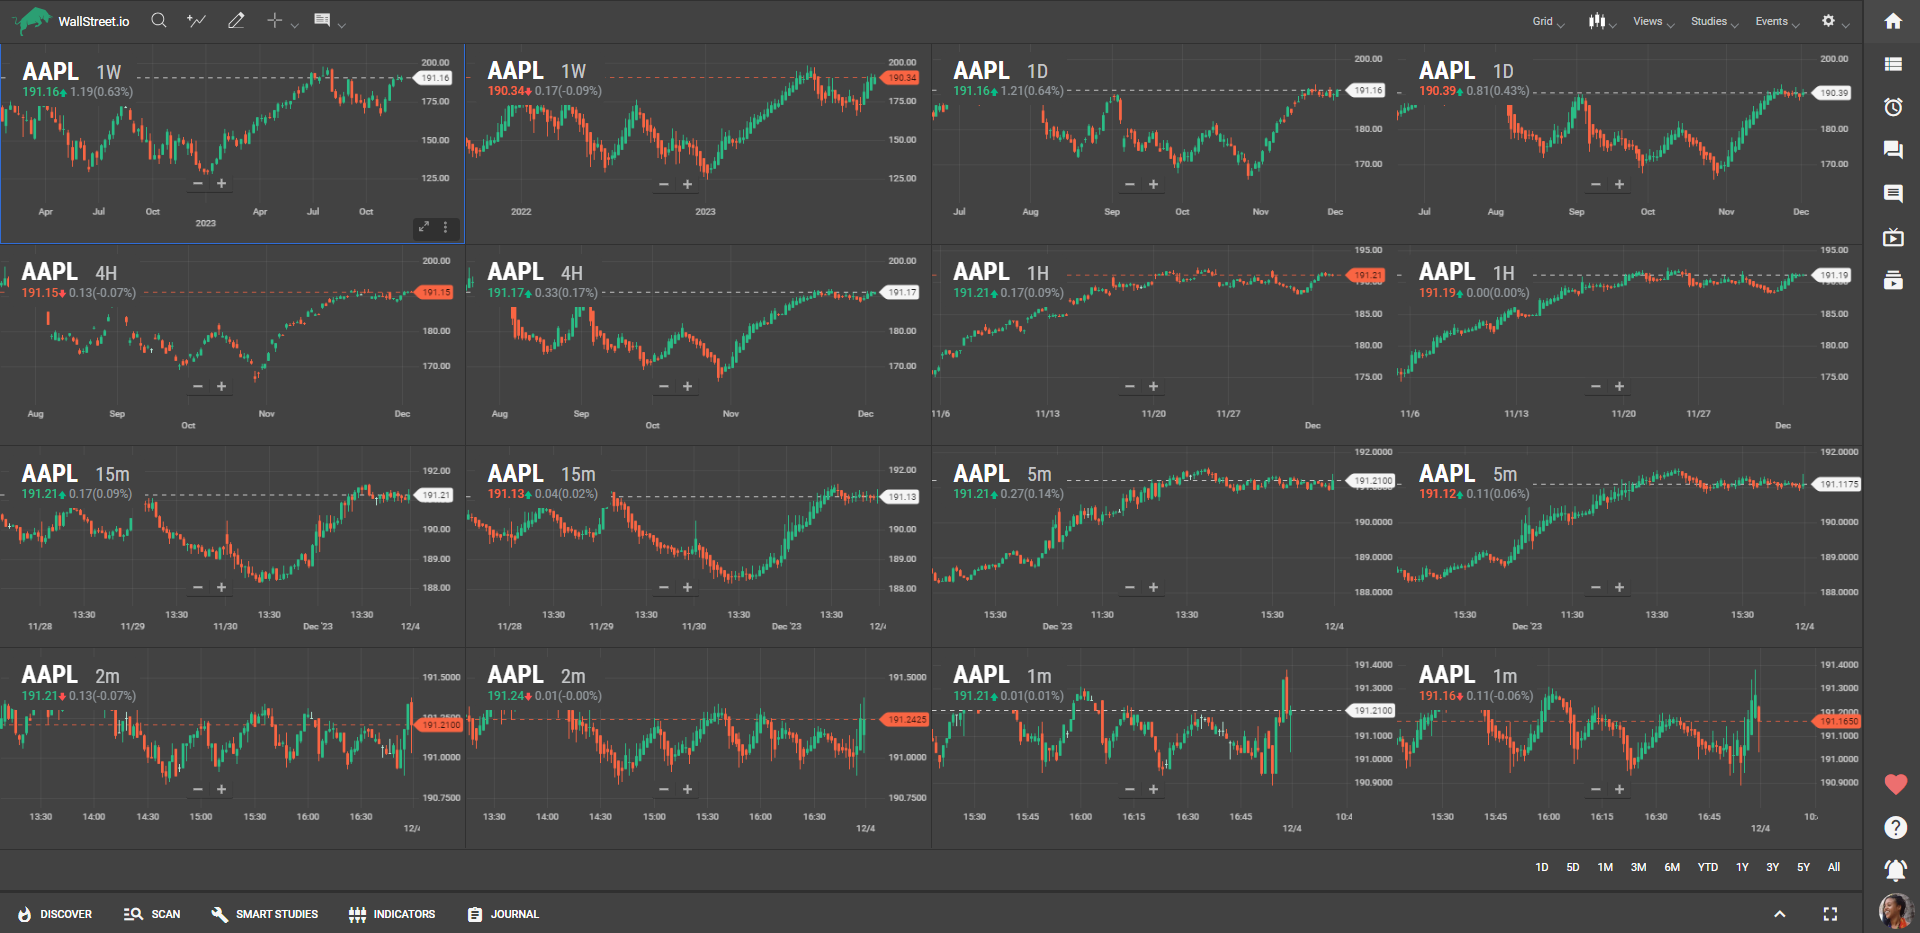Zoom out on 1W chart priced 190.34
This screenshot has height=933, width=1920.
(663, 184)
